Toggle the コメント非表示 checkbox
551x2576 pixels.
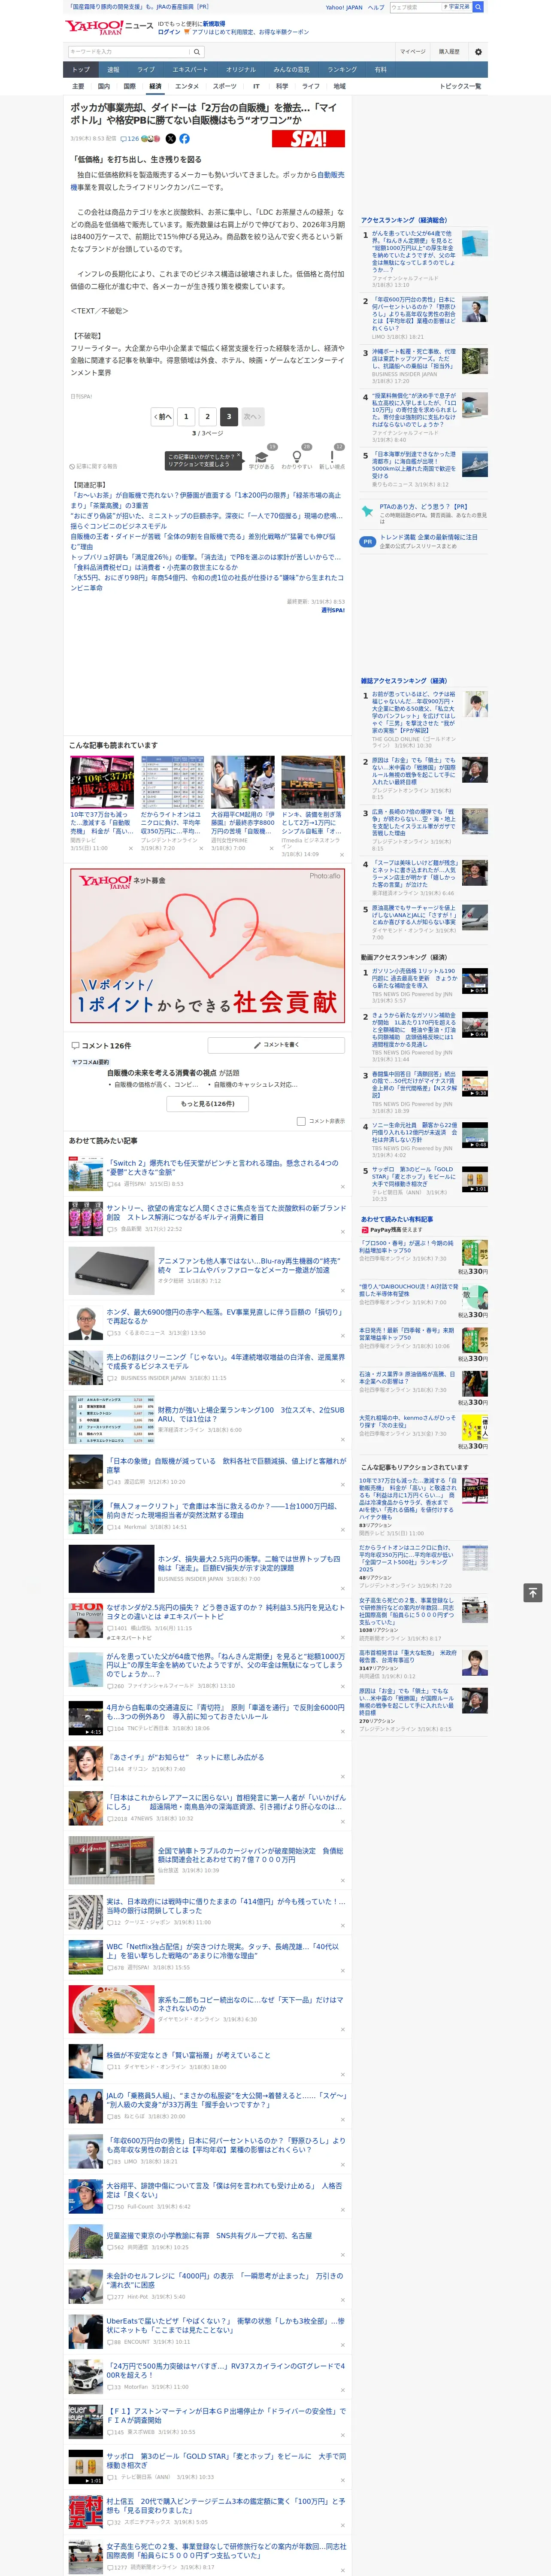301,1121
